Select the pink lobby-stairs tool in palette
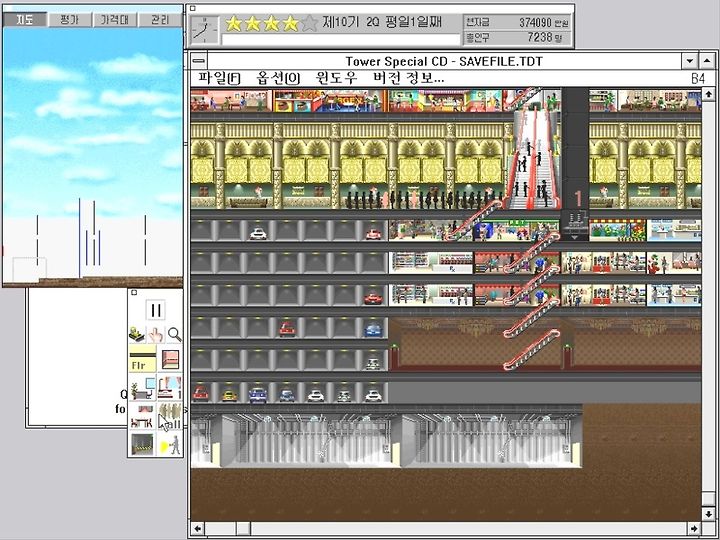Image resolution: width=720 pixels, height=540 pixels. click(x=170, y=359)
